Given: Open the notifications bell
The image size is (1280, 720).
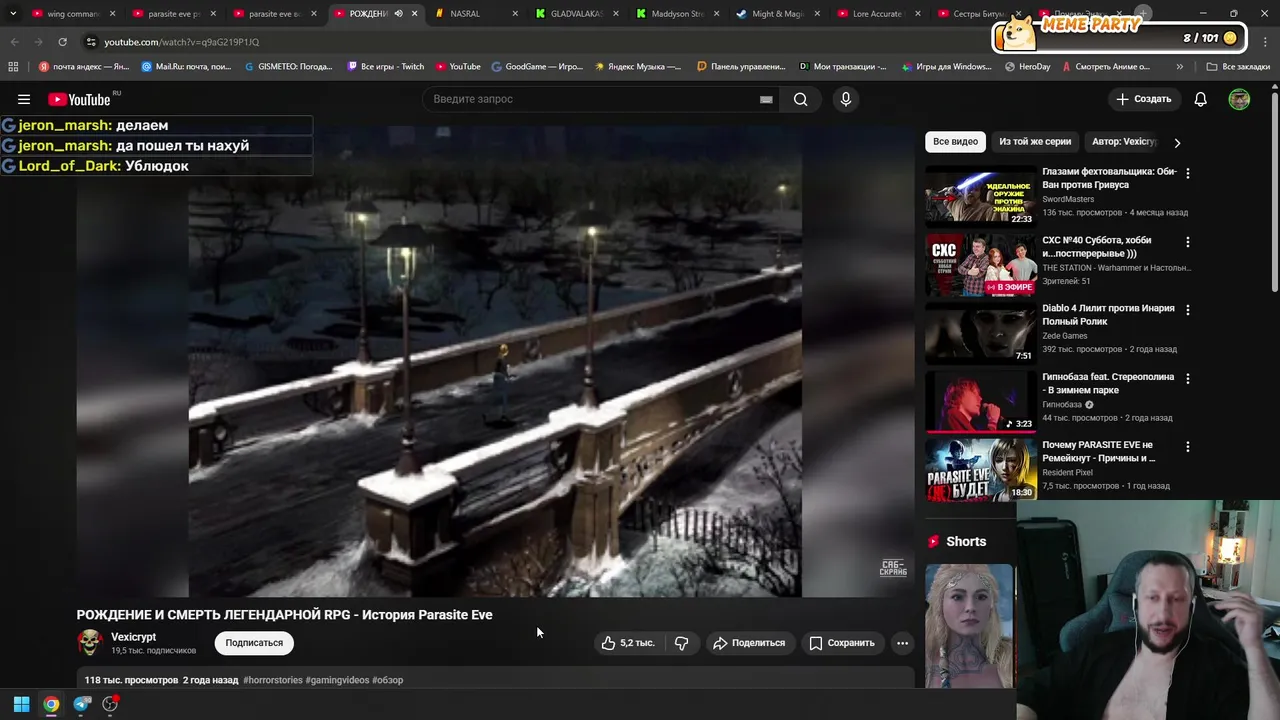Looking at the screenshot, I should [1201, 99].
